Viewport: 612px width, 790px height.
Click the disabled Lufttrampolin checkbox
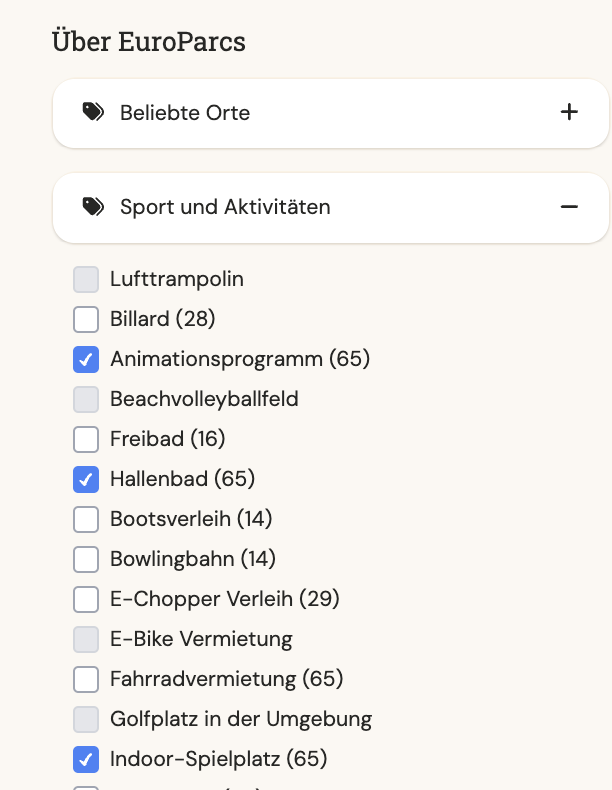point(86,280)
